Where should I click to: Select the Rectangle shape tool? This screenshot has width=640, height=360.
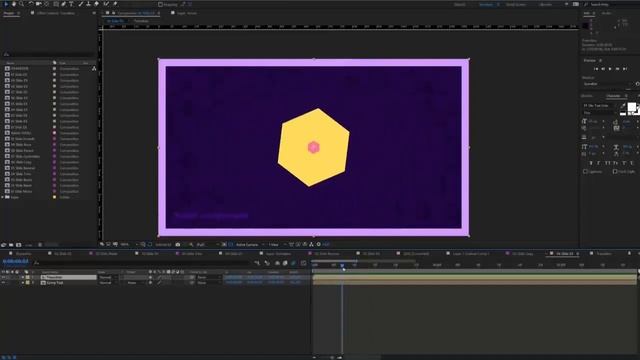click(x=56, y=4)
